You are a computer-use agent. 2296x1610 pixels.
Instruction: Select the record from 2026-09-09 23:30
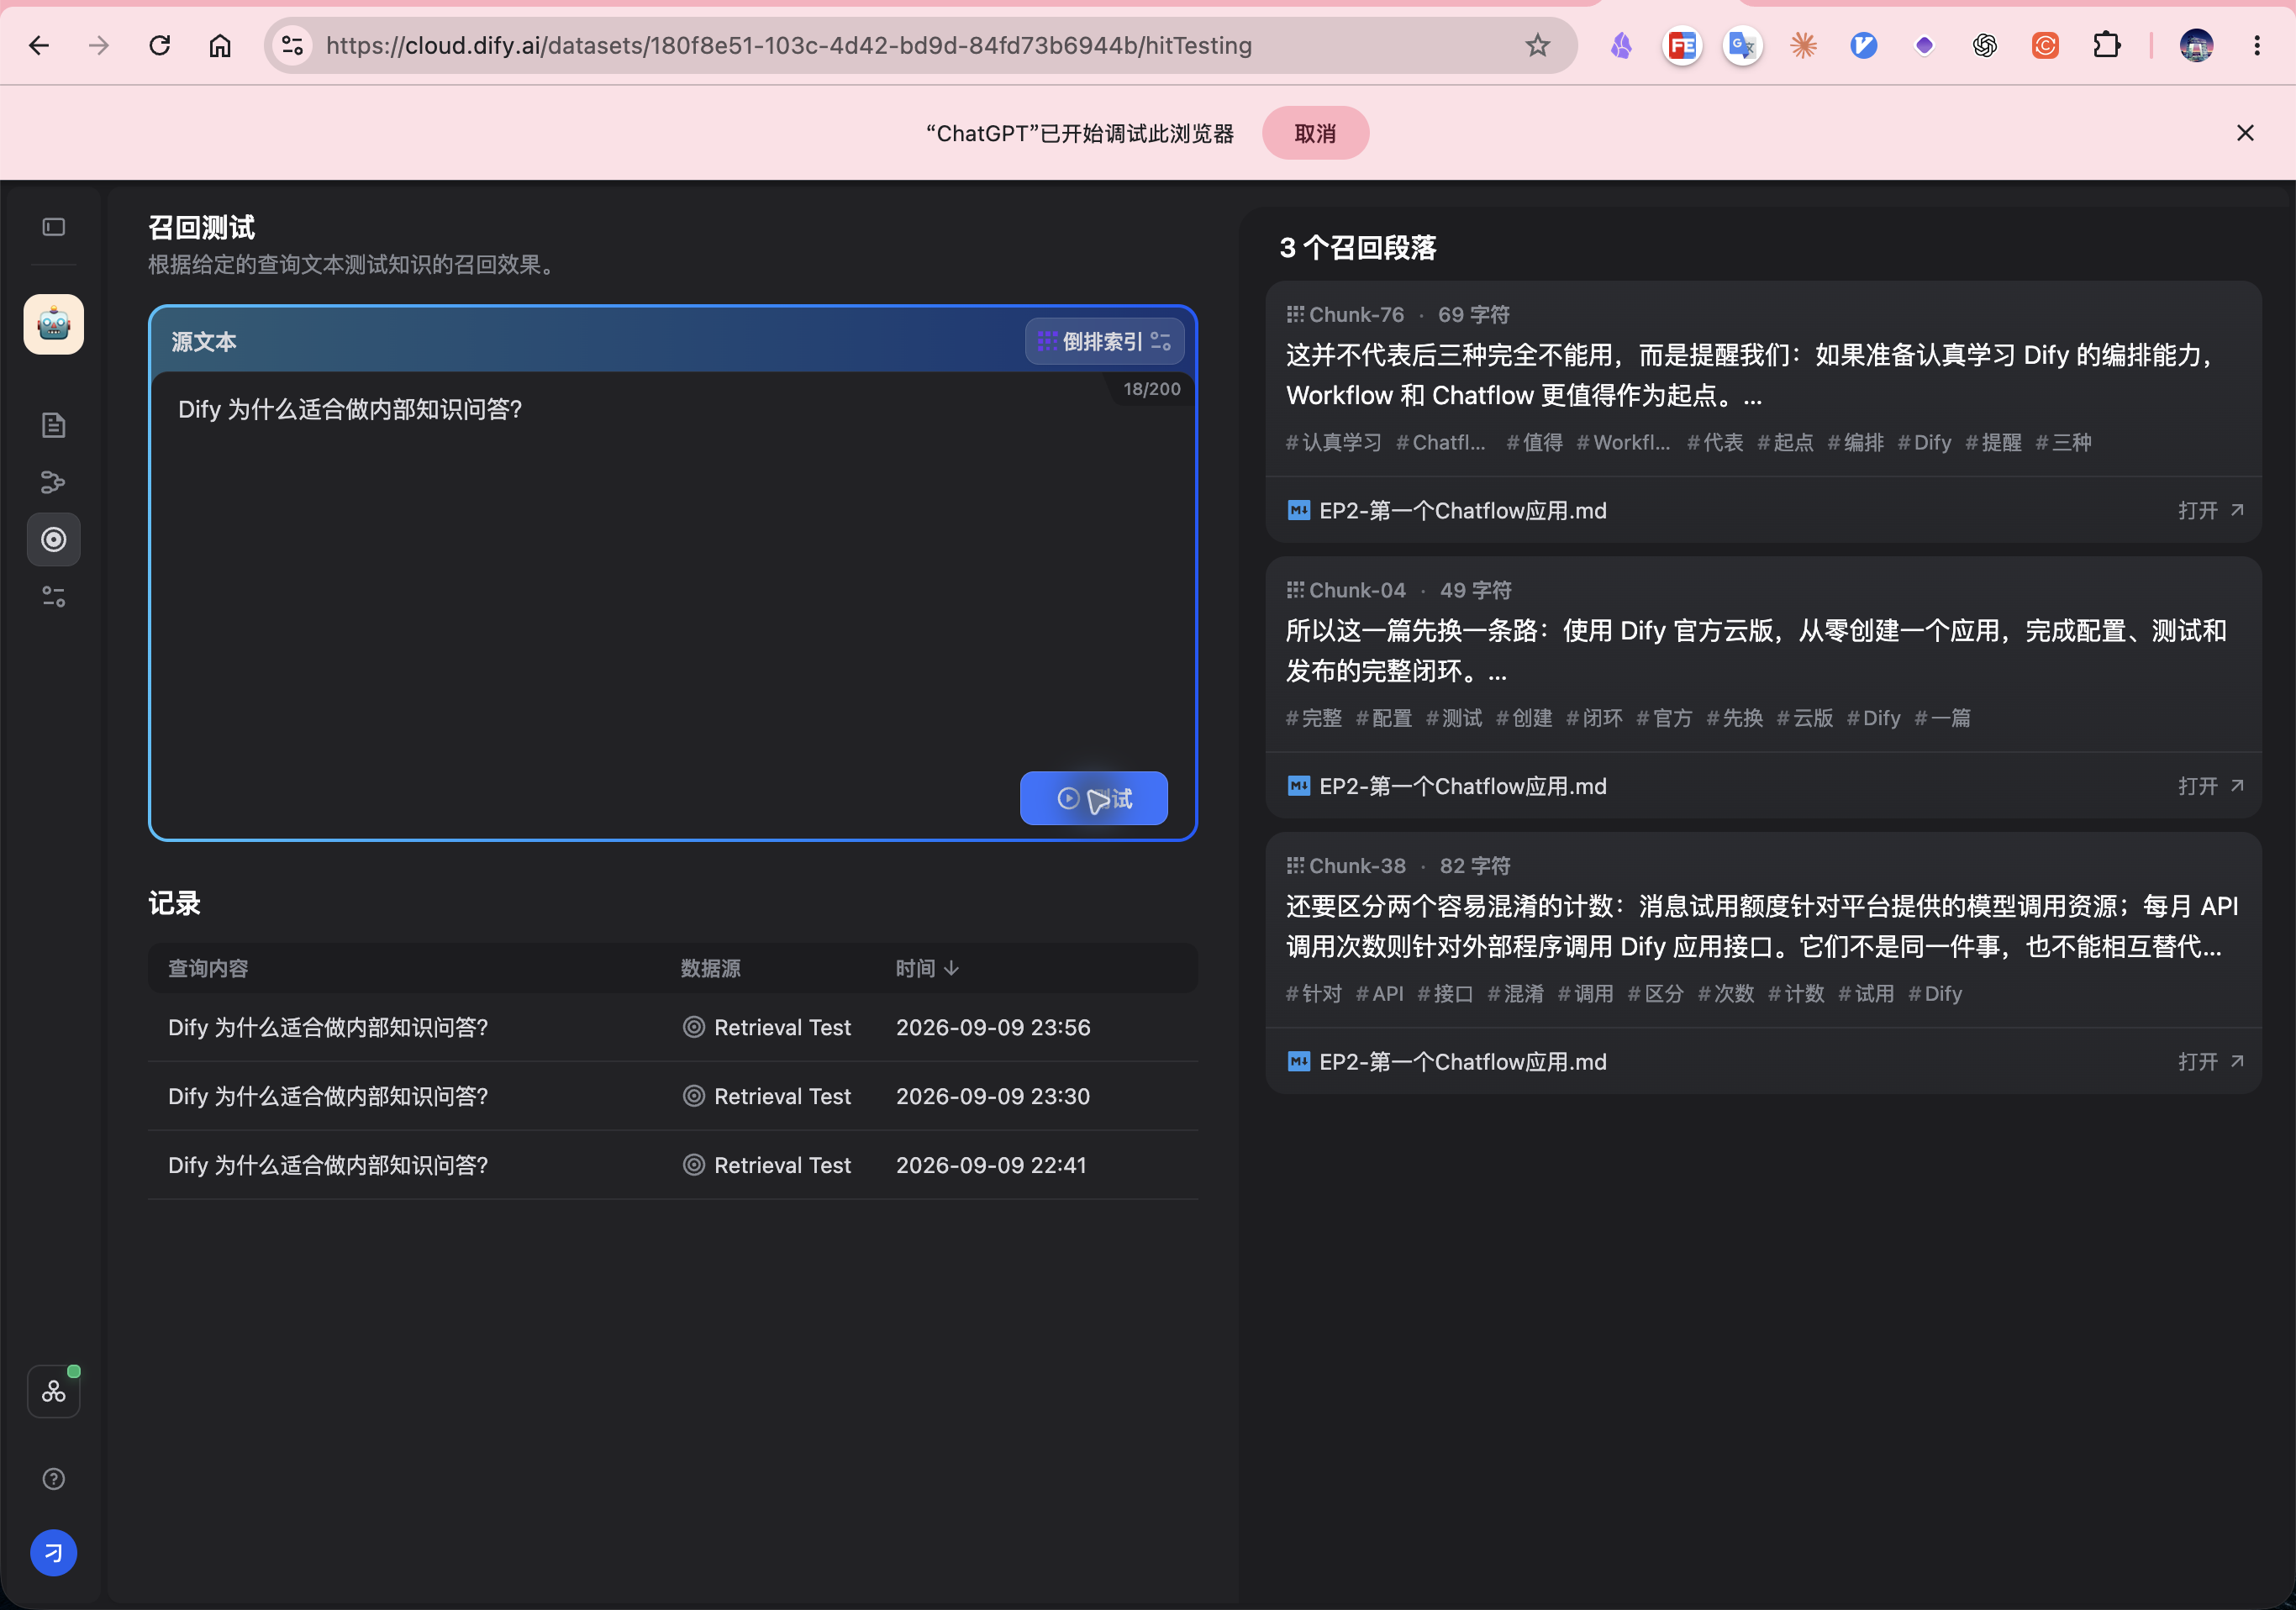(673, 1096)
